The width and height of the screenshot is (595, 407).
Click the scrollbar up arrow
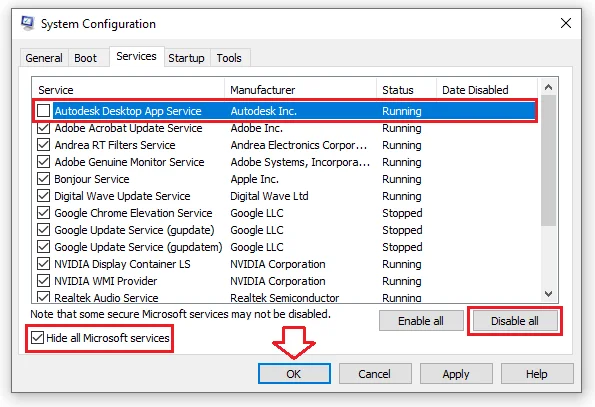coord(548,88)
